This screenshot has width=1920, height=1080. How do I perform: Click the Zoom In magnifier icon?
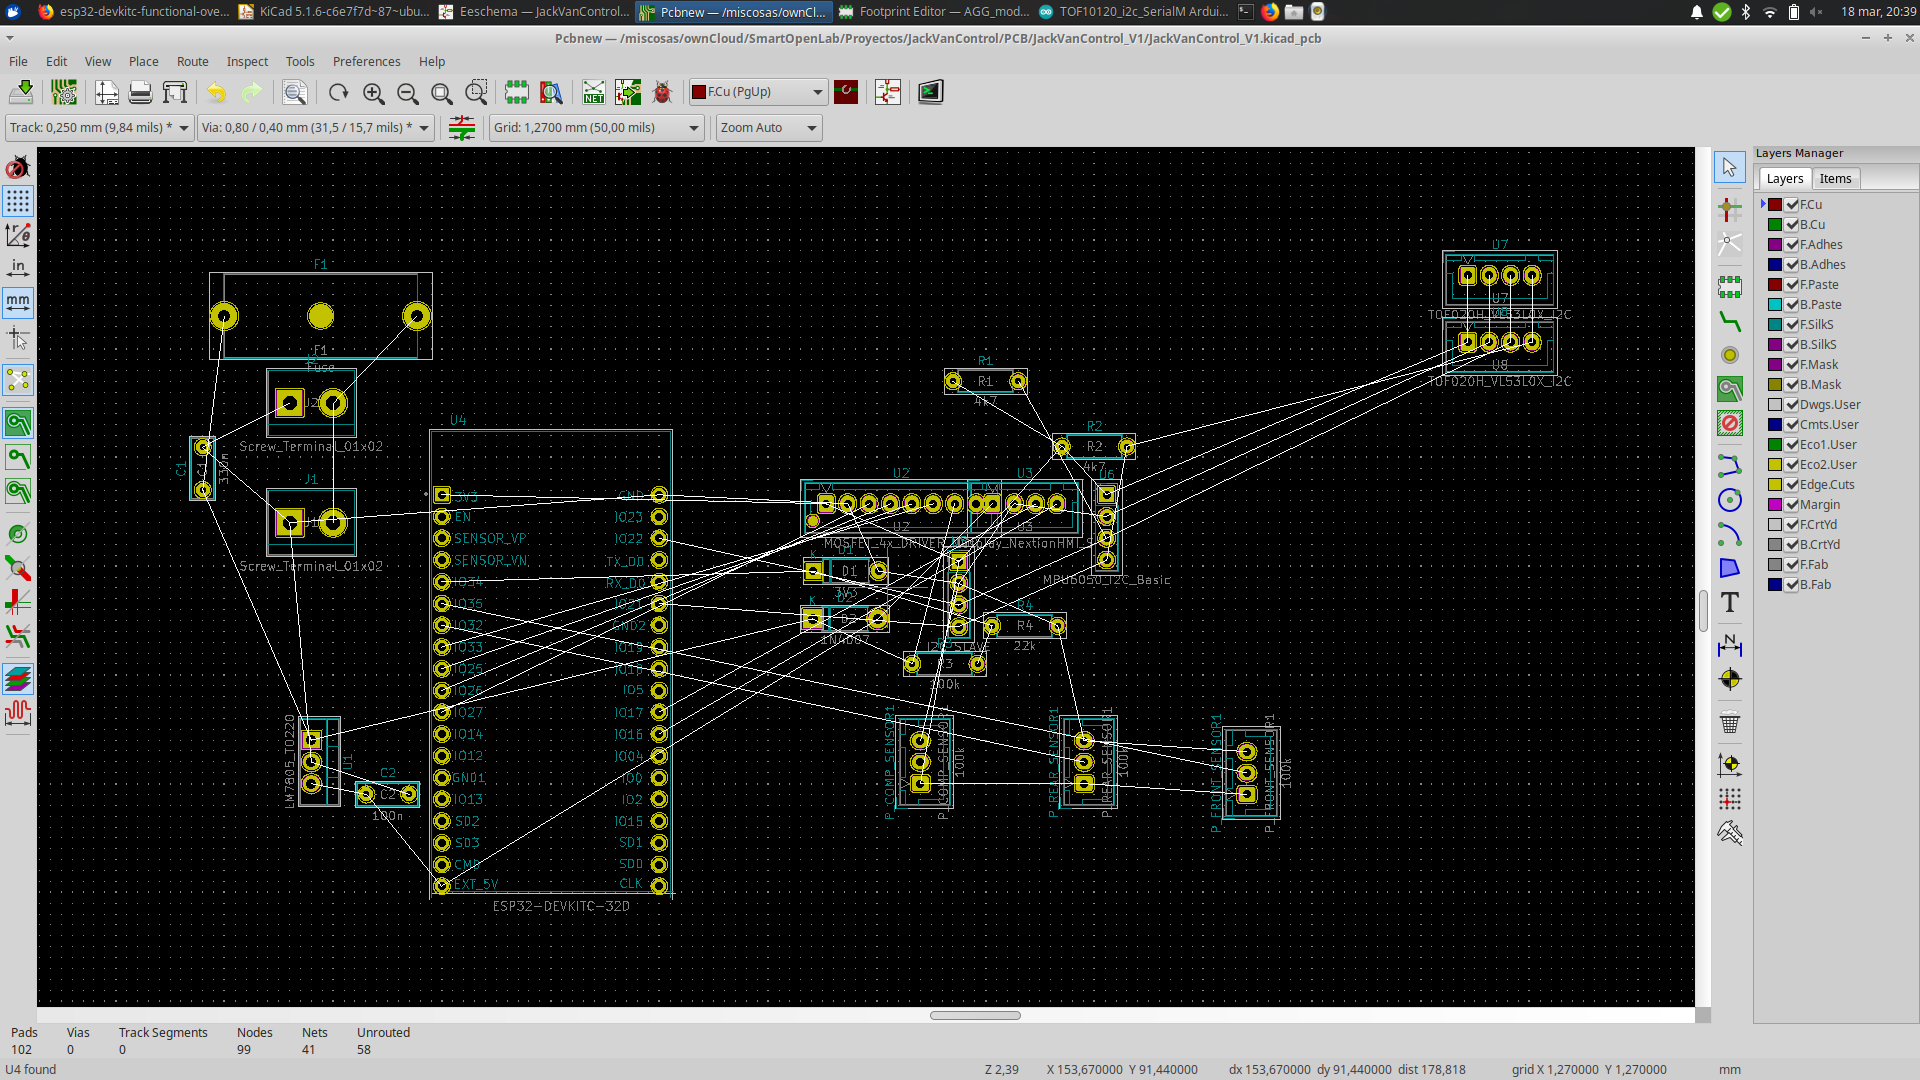pos(373,93)
